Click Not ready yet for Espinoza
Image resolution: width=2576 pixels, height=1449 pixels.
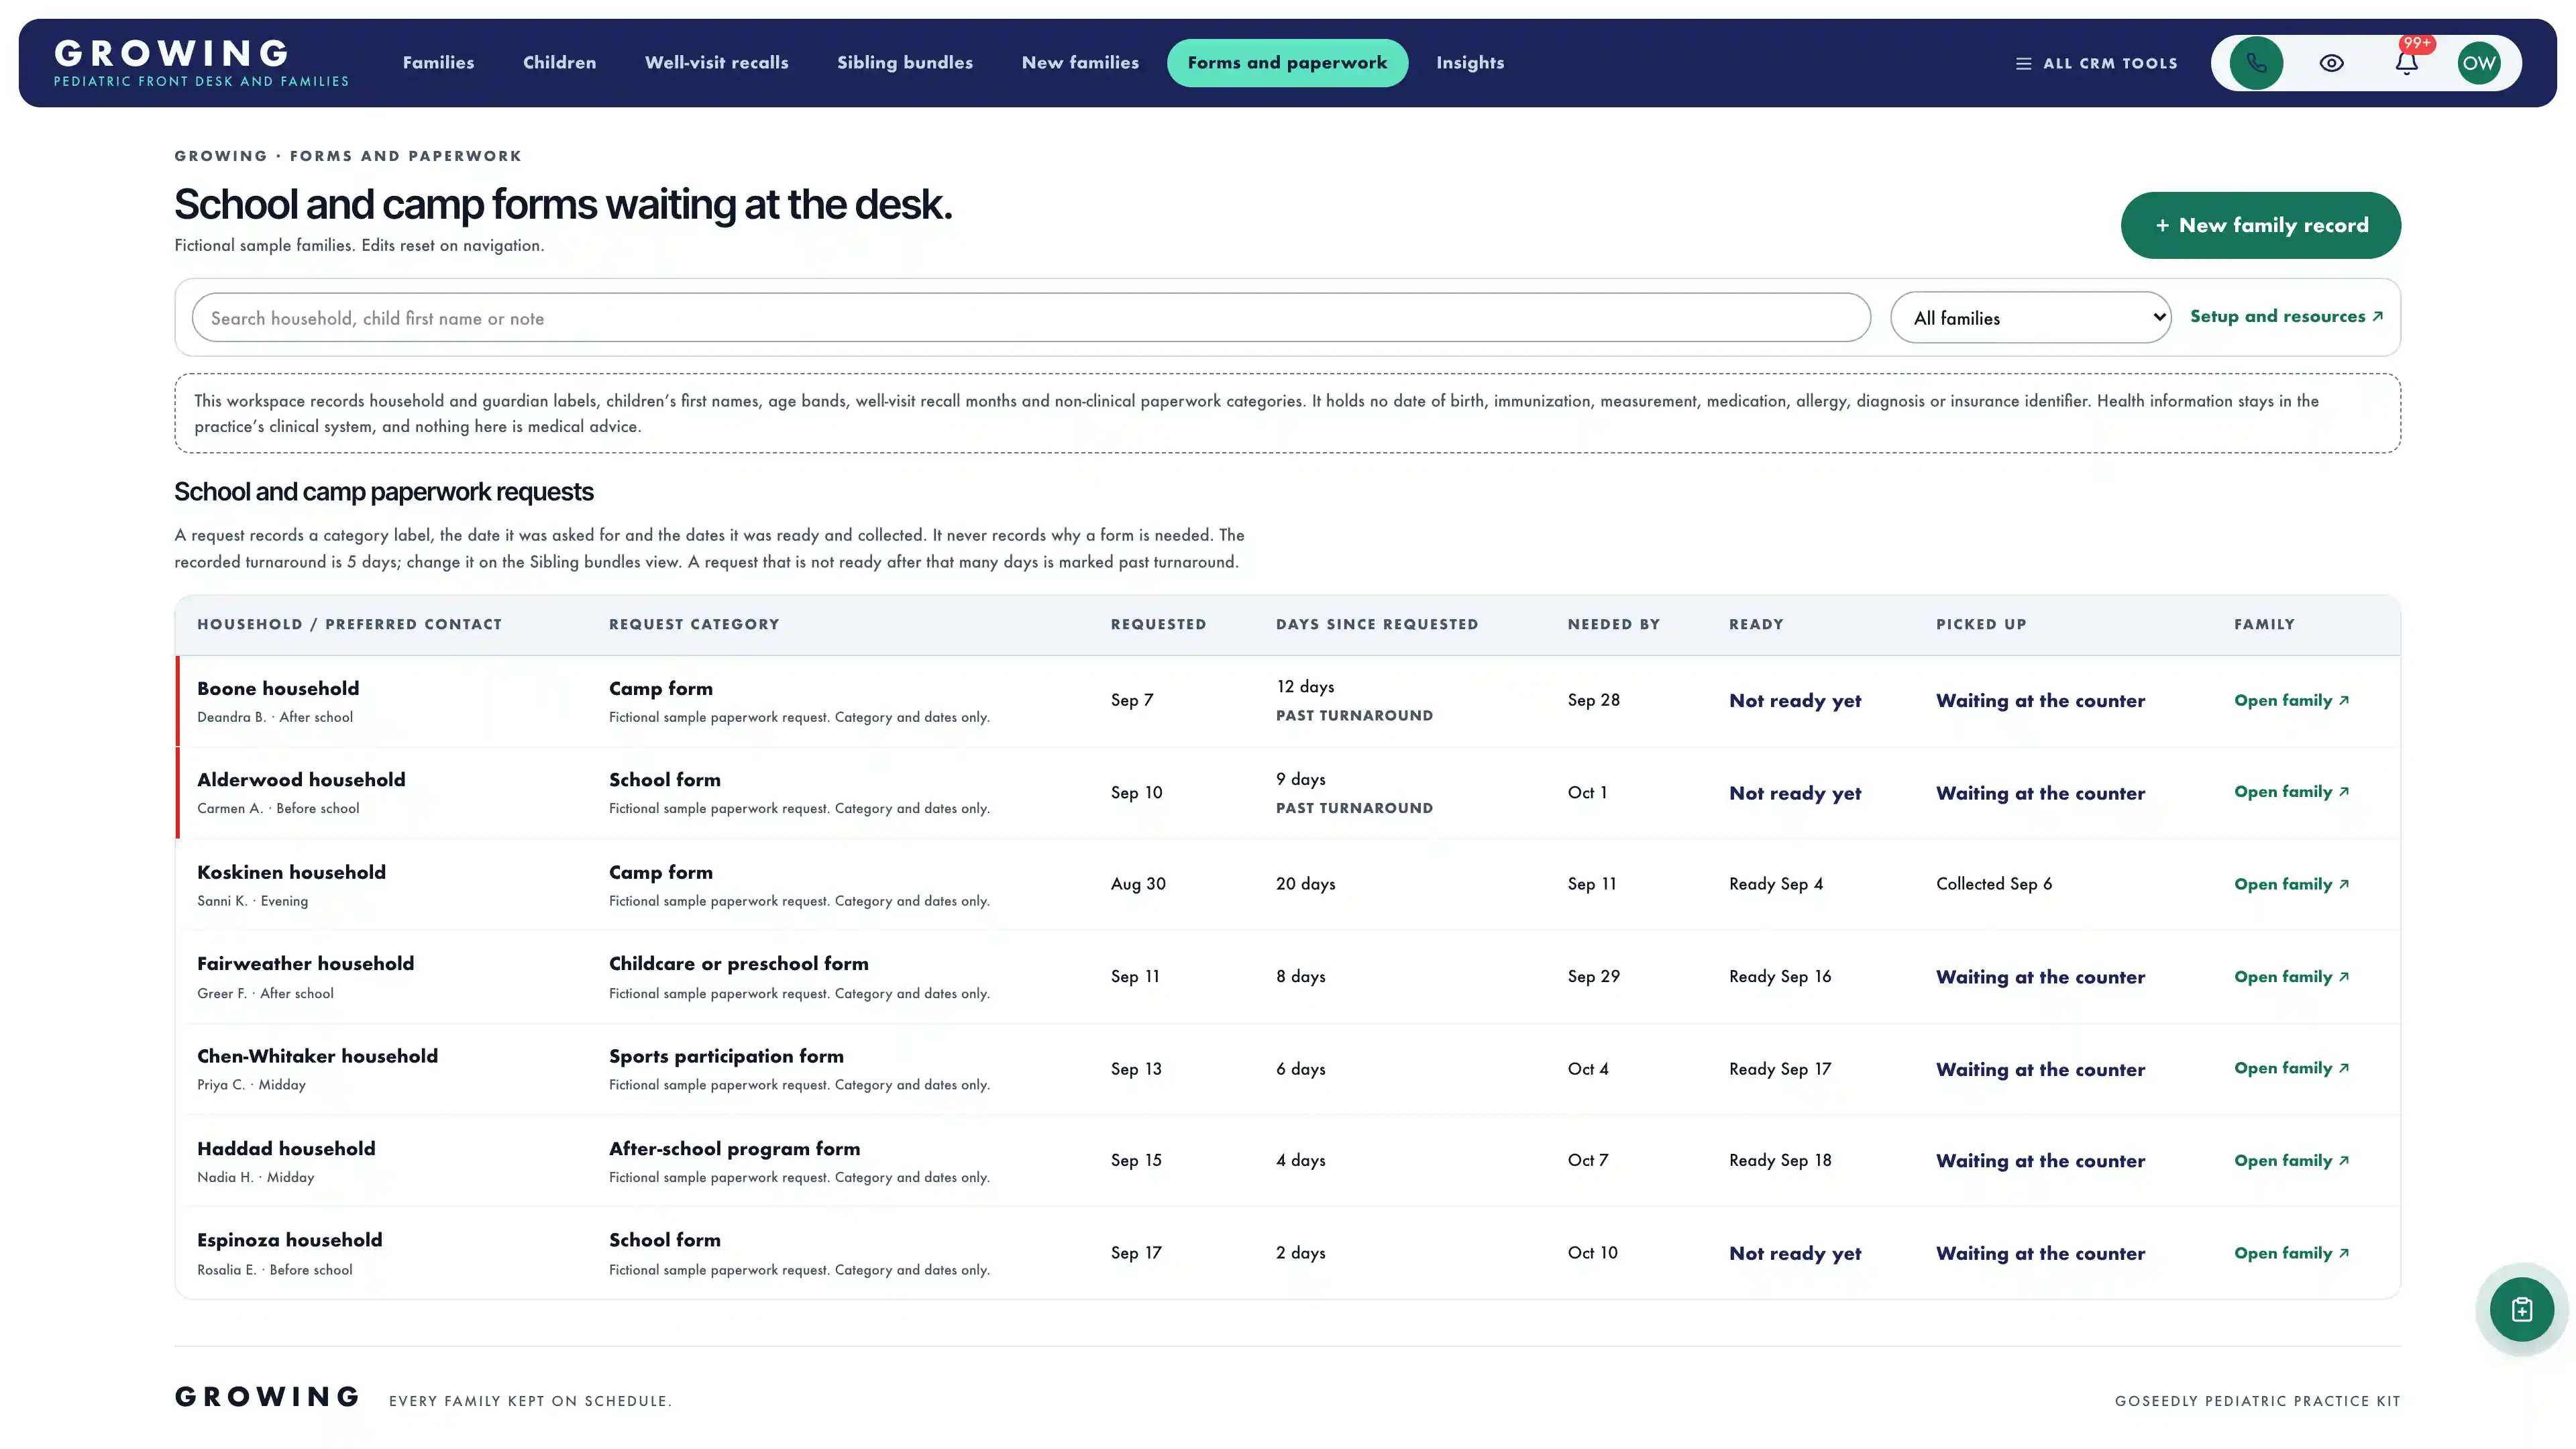coord(1795,1254)
